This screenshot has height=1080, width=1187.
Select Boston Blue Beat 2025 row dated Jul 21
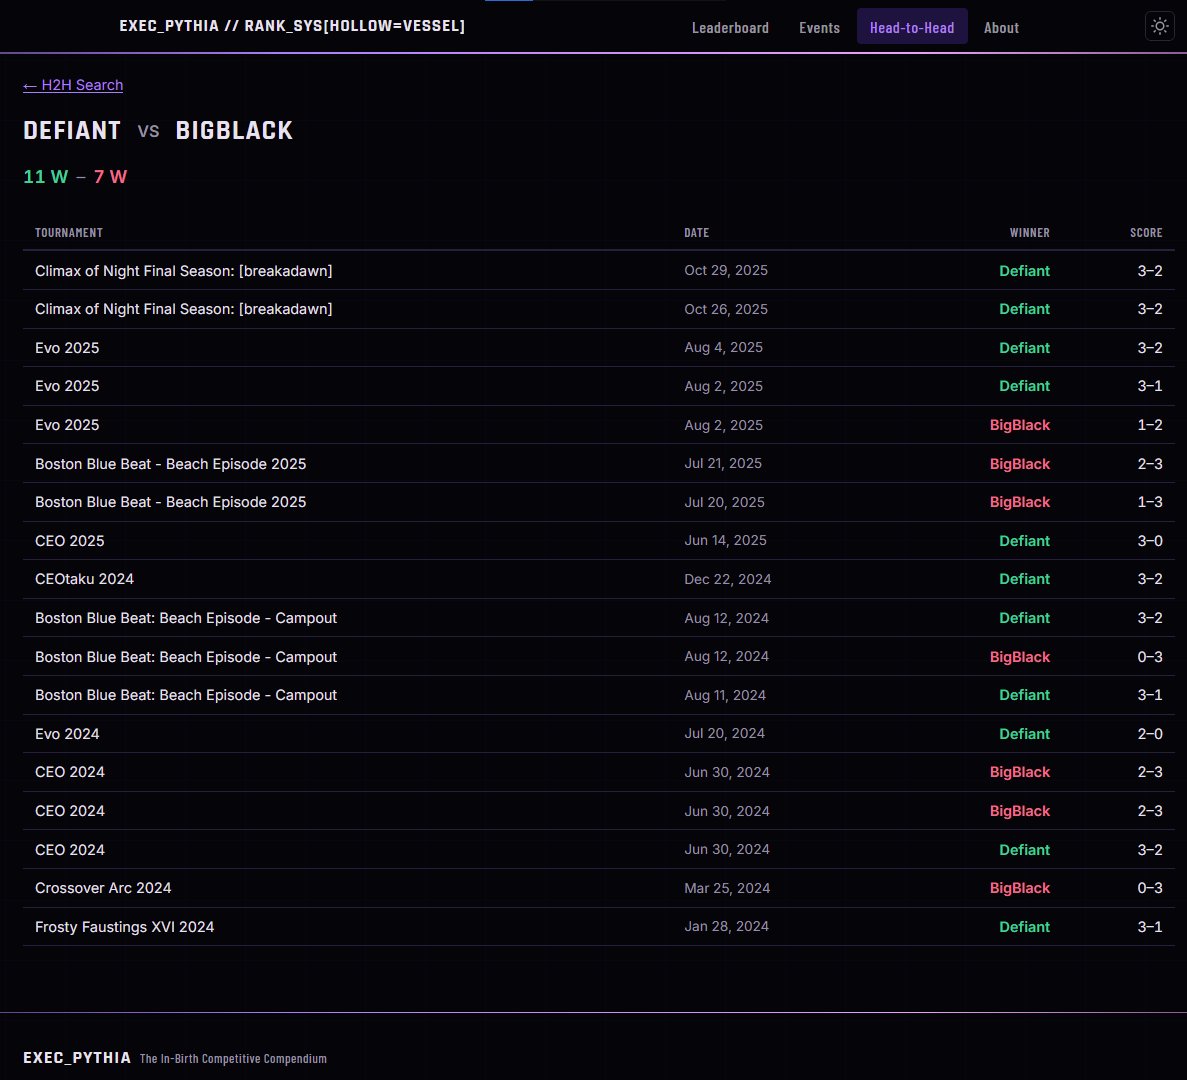598,463
